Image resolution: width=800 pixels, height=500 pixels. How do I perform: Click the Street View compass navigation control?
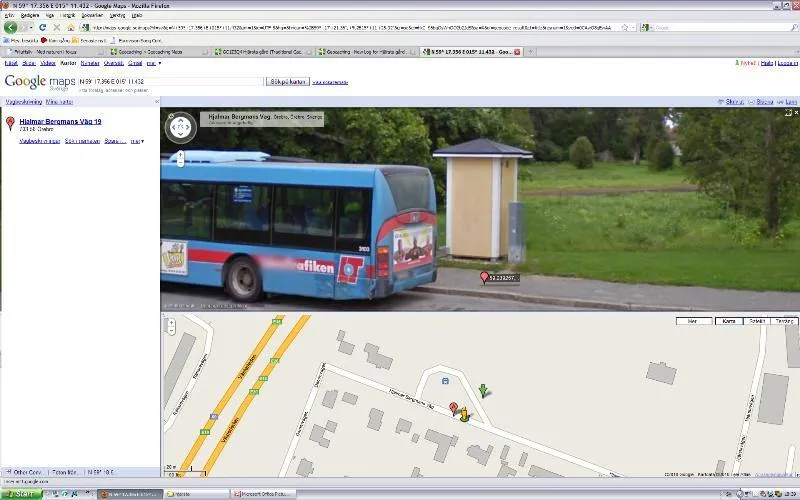180,127
